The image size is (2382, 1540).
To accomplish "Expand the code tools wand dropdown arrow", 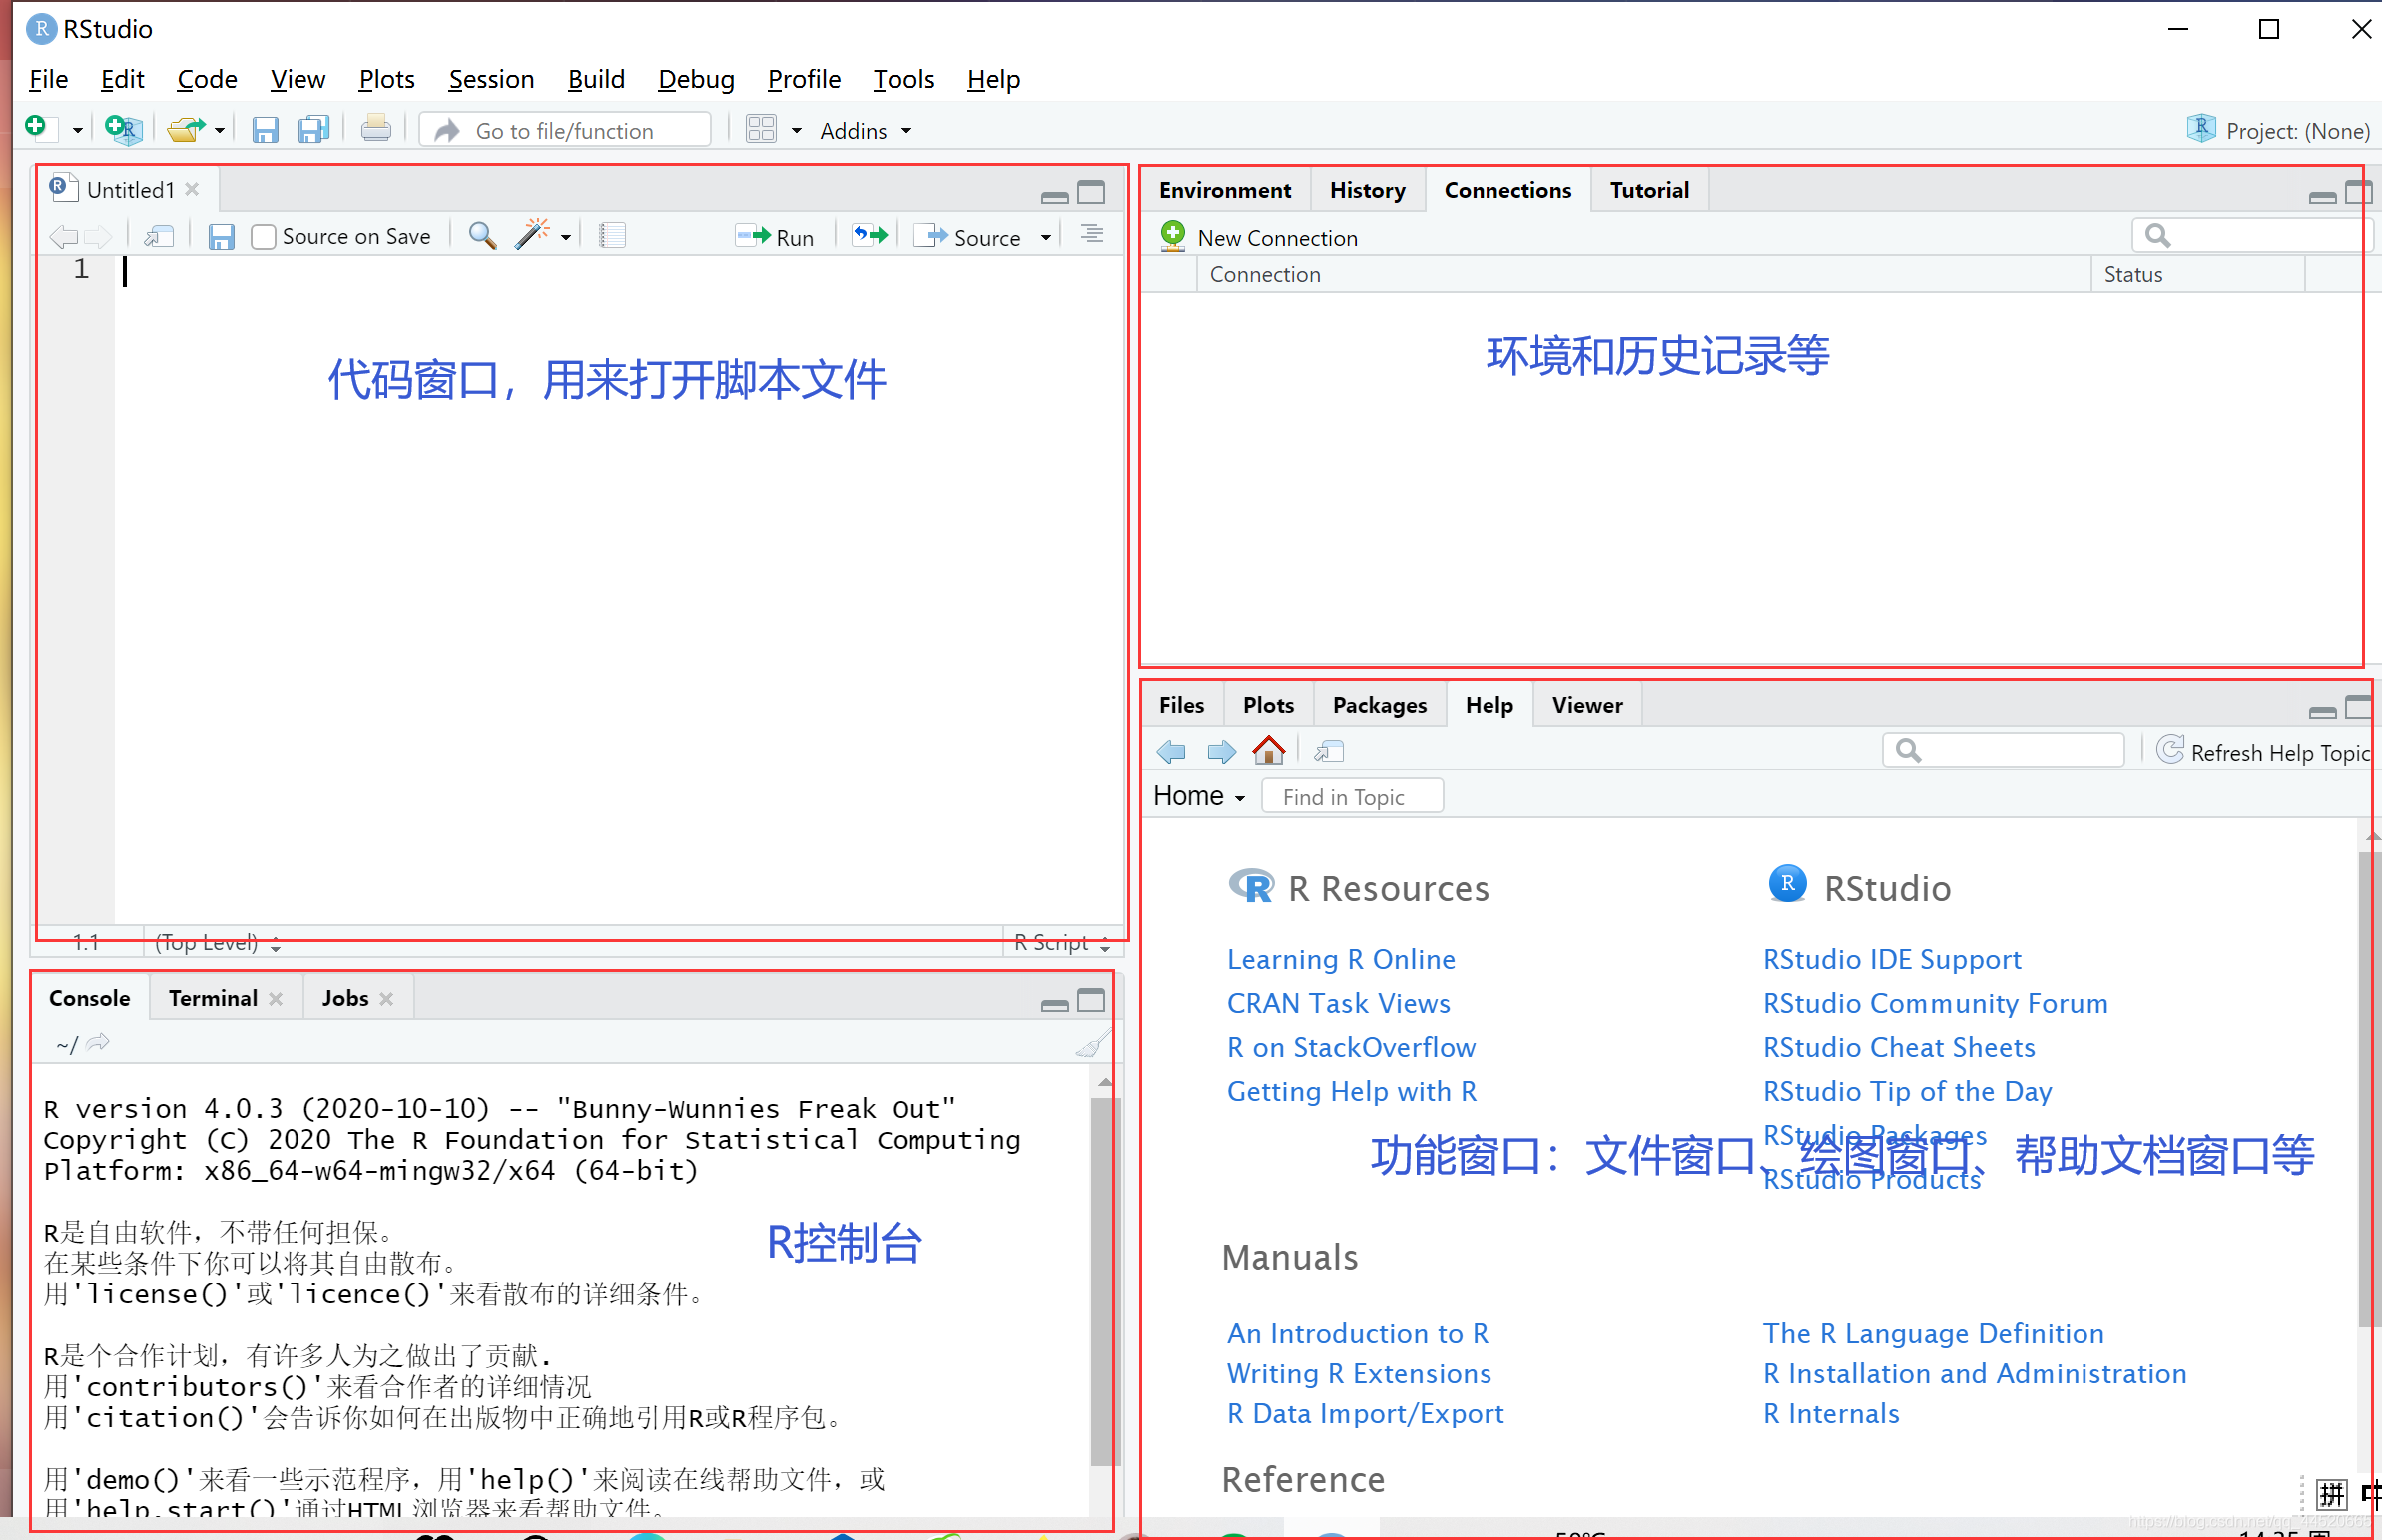I will [x=566, y=238].
